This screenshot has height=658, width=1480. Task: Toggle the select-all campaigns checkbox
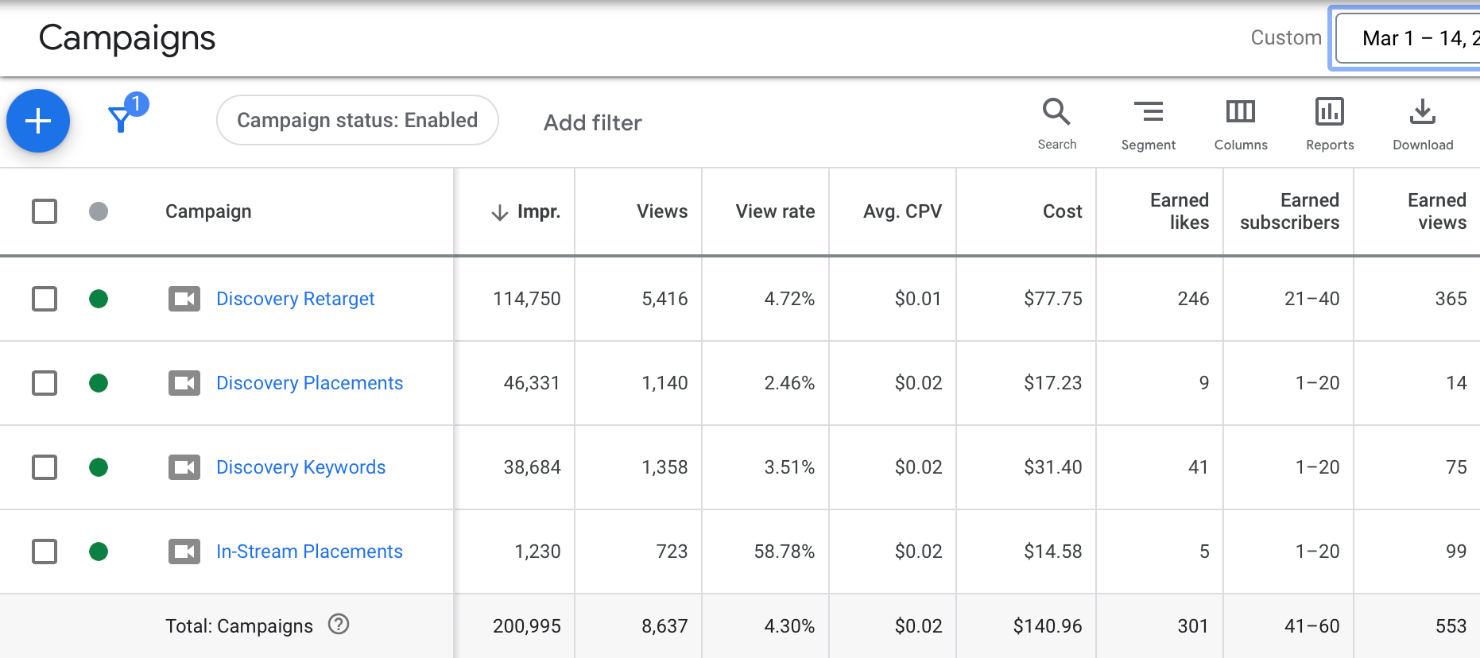point(44,212)
